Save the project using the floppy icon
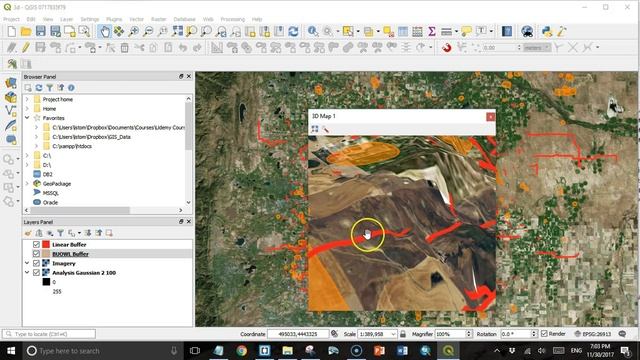The width and height of the screenshot is (640, 360). point(40,31)
